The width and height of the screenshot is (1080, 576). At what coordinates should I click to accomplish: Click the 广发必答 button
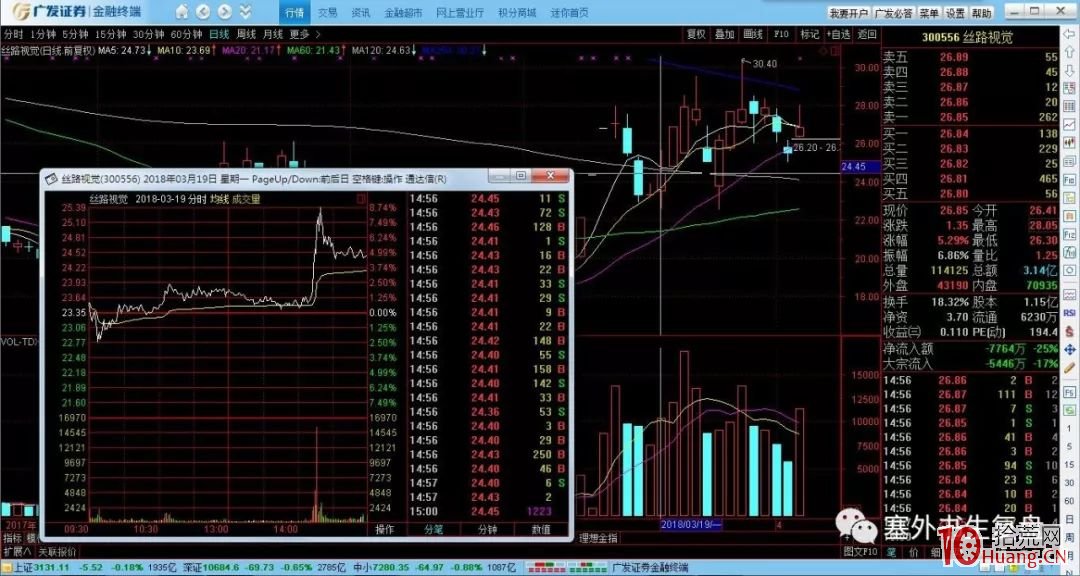(893, 13)
